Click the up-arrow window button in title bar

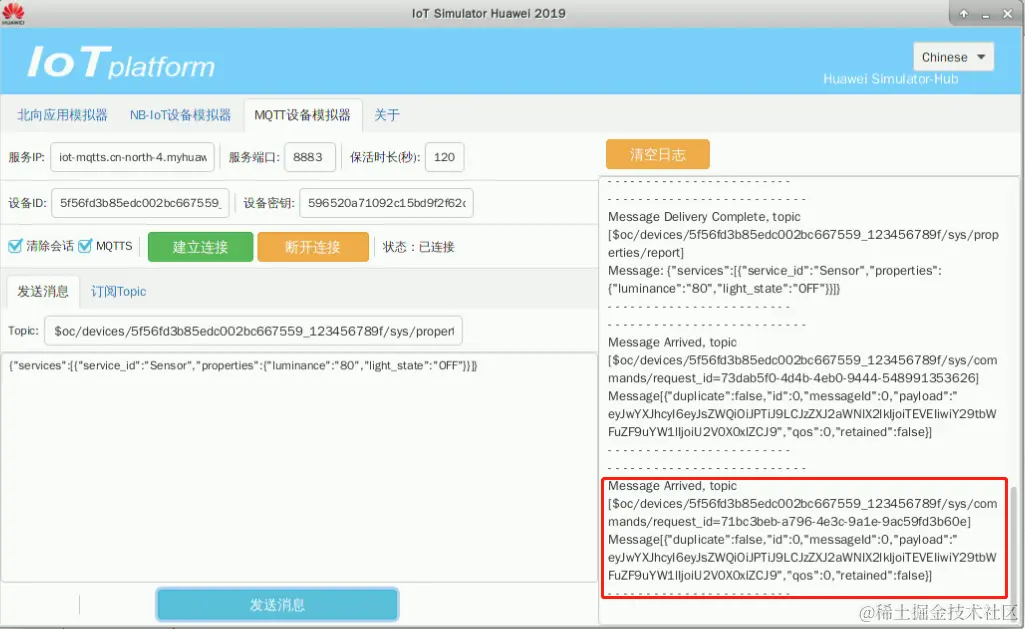click(964, 14)
